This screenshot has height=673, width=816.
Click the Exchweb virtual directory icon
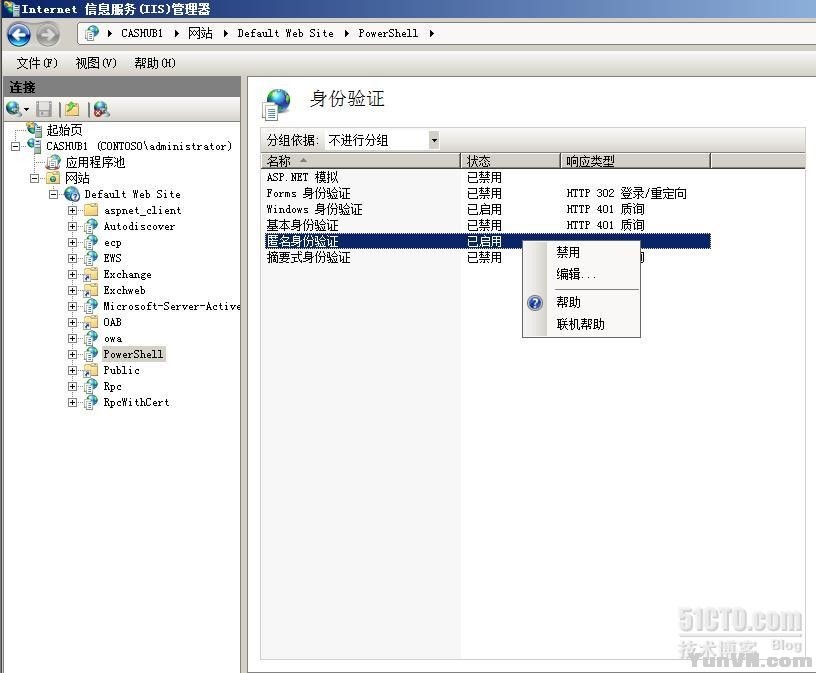91,290
